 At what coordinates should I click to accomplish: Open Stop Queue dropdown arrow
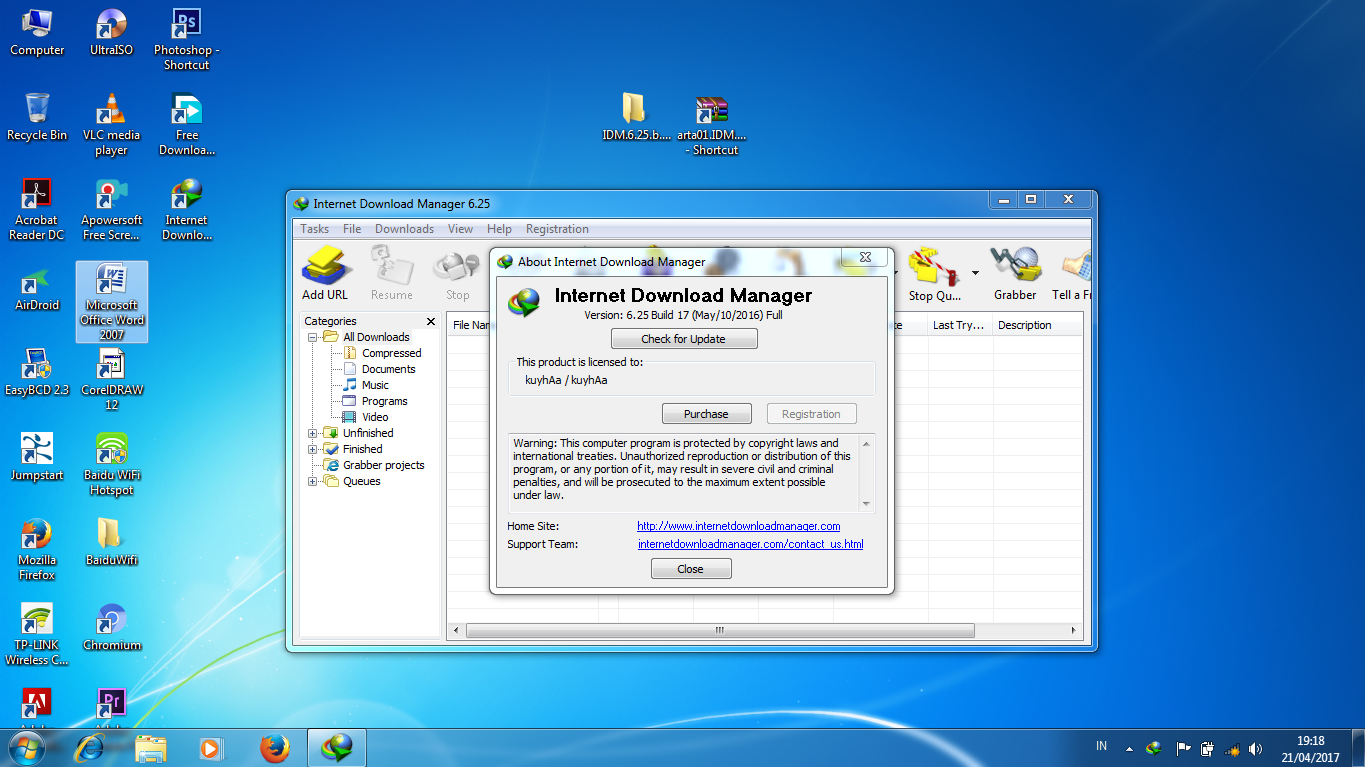pyautogui.click(x=975, y=274)
